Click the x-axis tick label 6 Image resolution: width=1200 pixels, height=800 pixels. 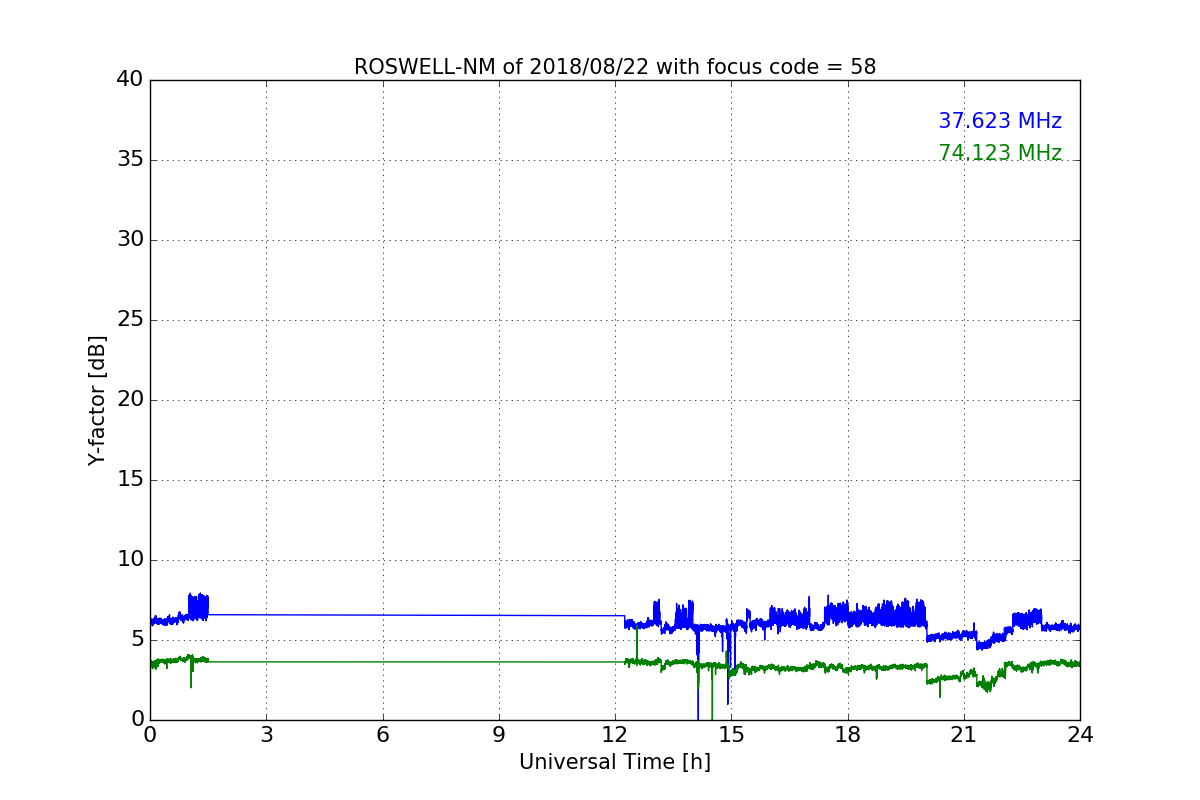coord(382,735)
